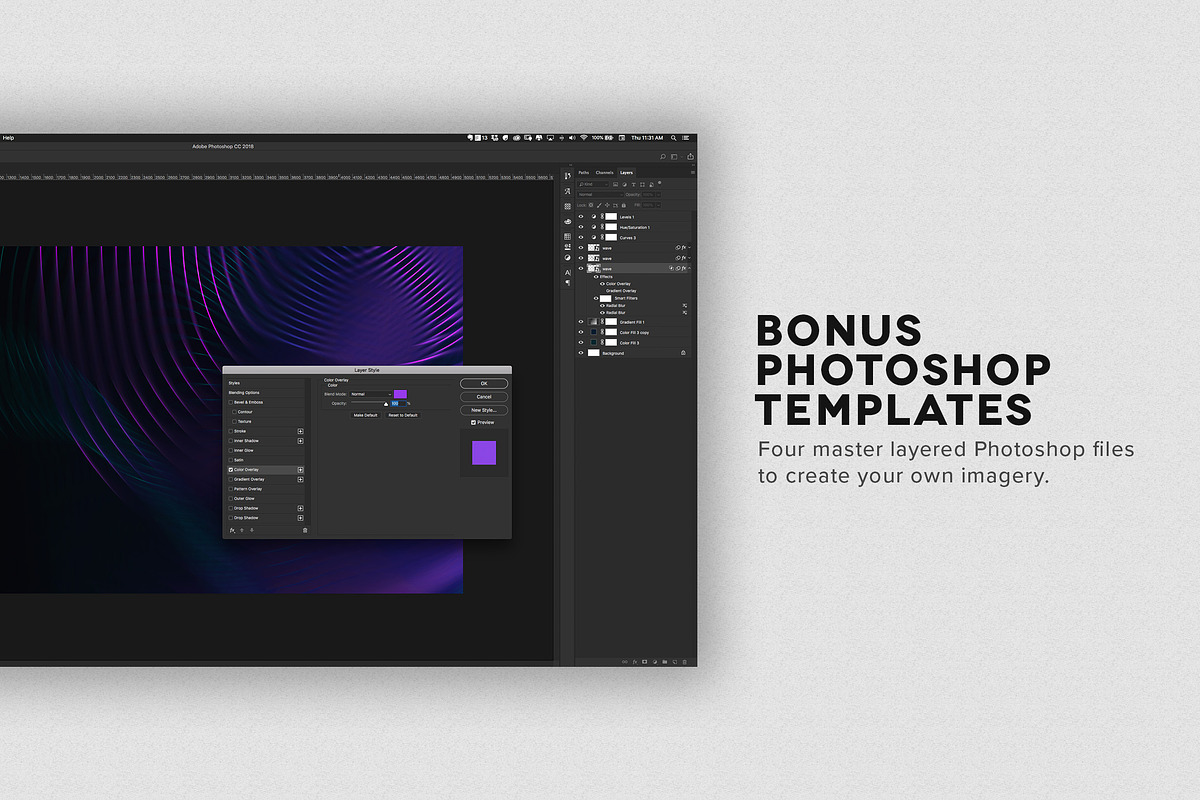
Task: Enable the Contour checkbox
Action: pos(235,412)
